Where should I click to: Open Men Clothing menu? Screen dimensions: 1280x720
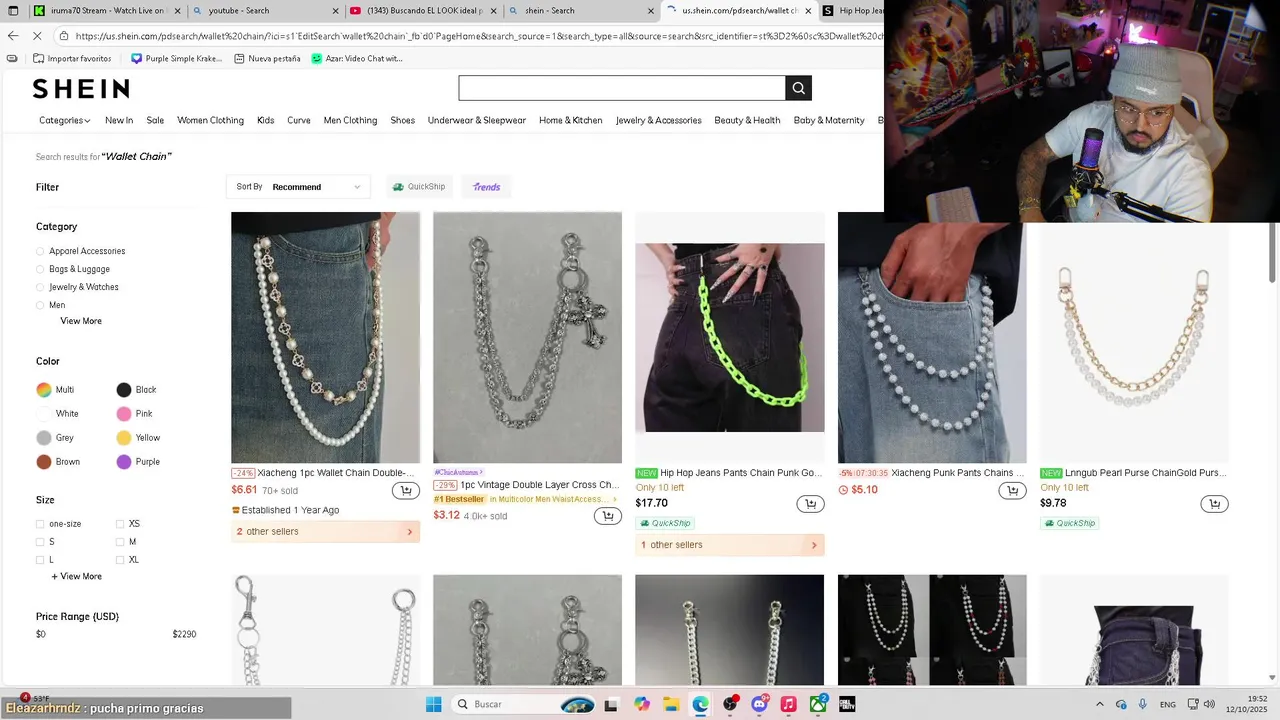(x=350, y=120)
